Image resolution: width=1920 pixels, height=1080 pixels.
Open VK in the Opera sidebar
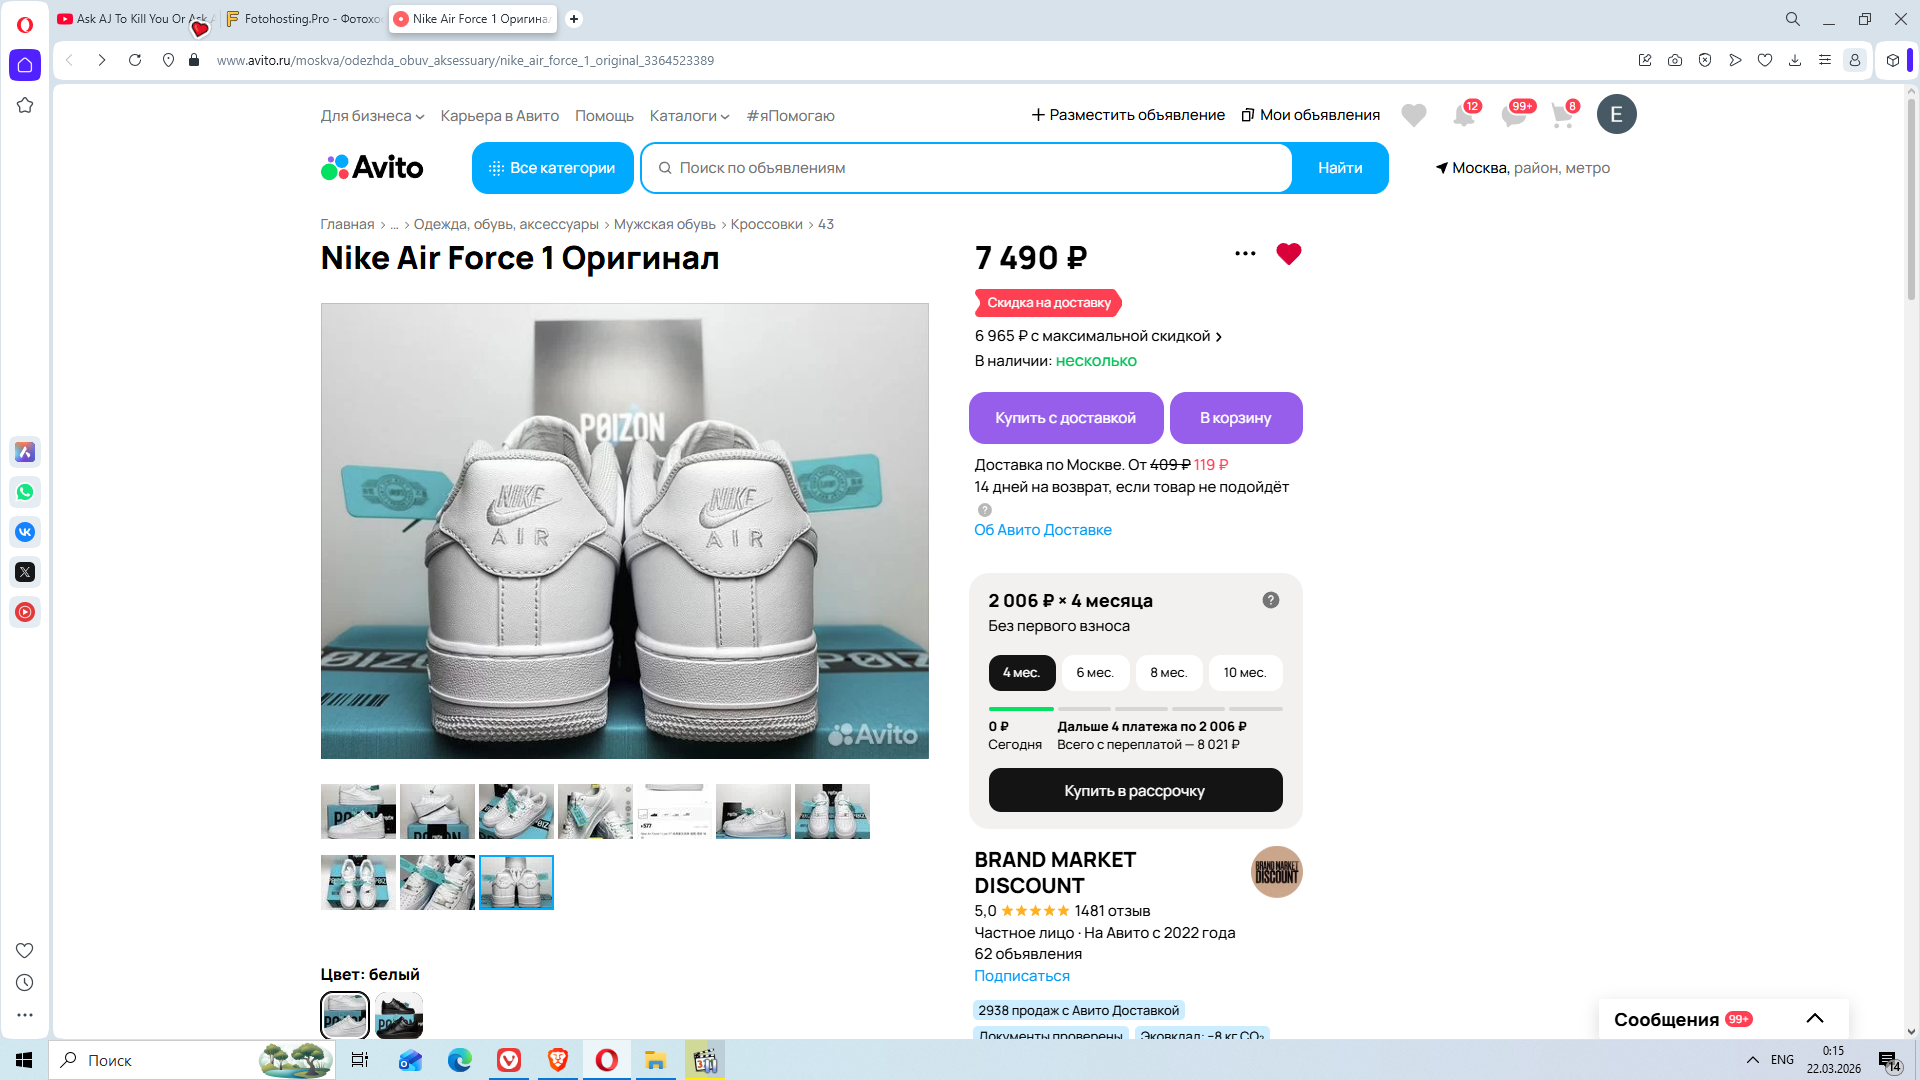click(25, 532)
